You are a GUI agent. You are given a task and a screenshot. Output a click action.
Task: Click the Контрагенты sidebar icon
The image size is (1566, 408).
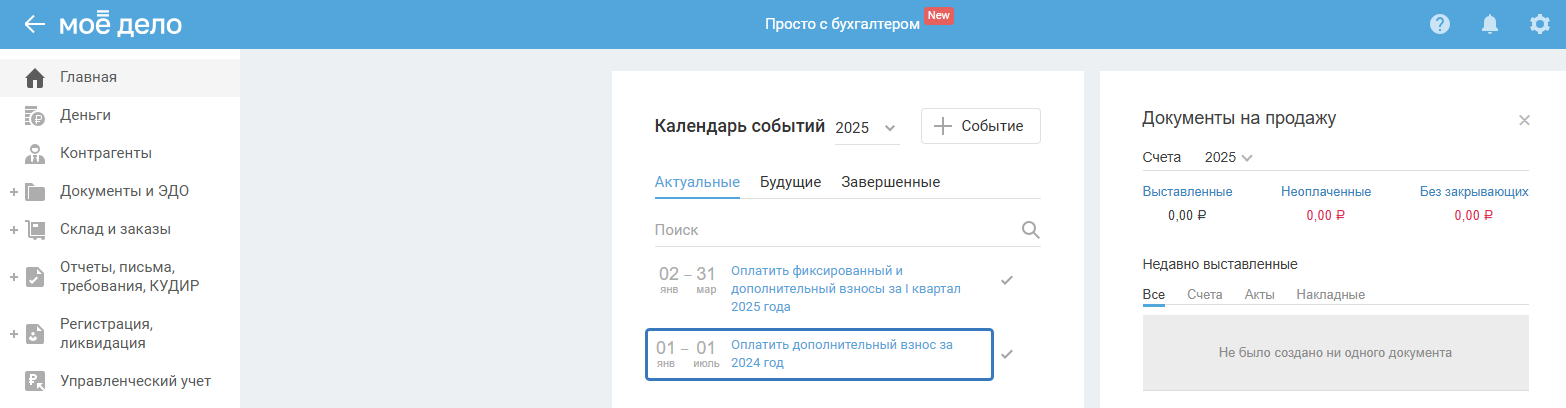tap(36, 154)
